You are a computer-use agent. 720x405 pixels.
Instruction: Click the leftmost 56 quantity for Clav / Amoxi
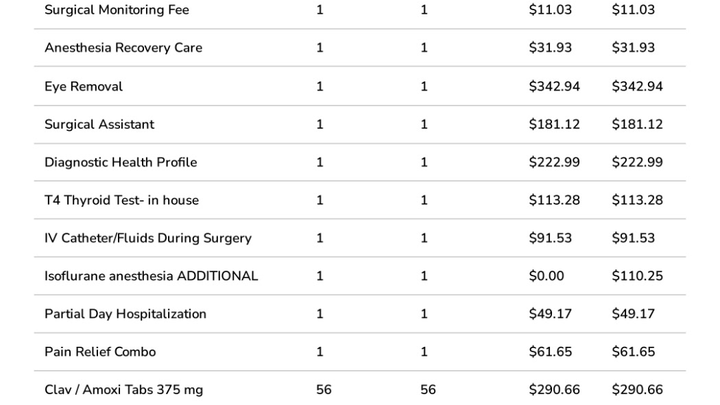(x=323, y=390)
